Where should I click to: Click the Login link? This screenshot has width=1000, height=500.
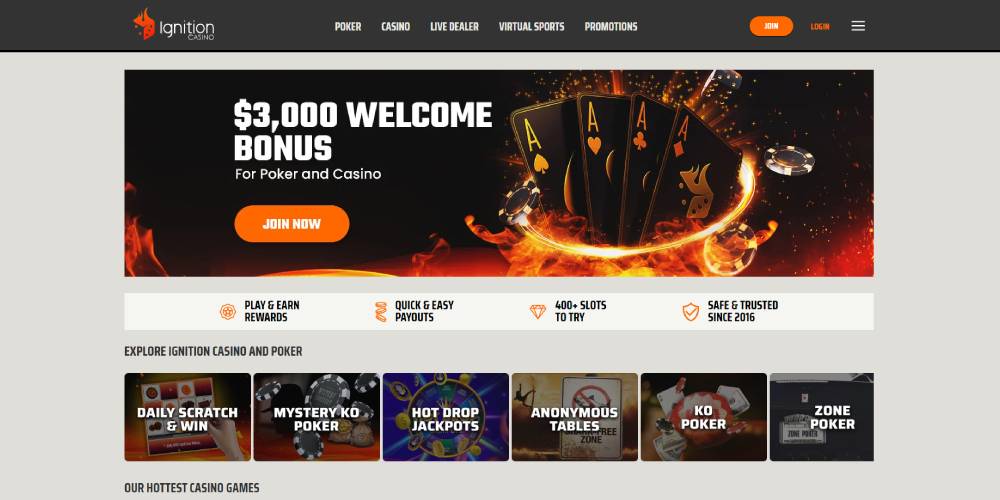tap(820, 26)
